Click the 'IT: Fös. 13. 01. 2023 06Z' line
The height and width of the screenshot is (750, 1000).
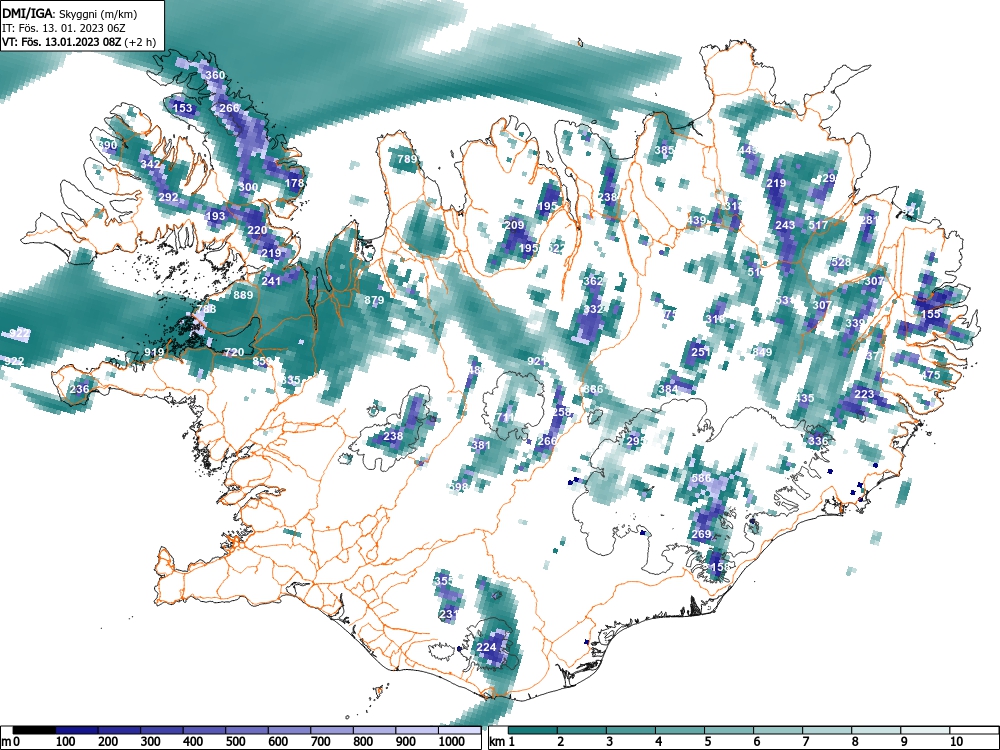click(64, 28)
